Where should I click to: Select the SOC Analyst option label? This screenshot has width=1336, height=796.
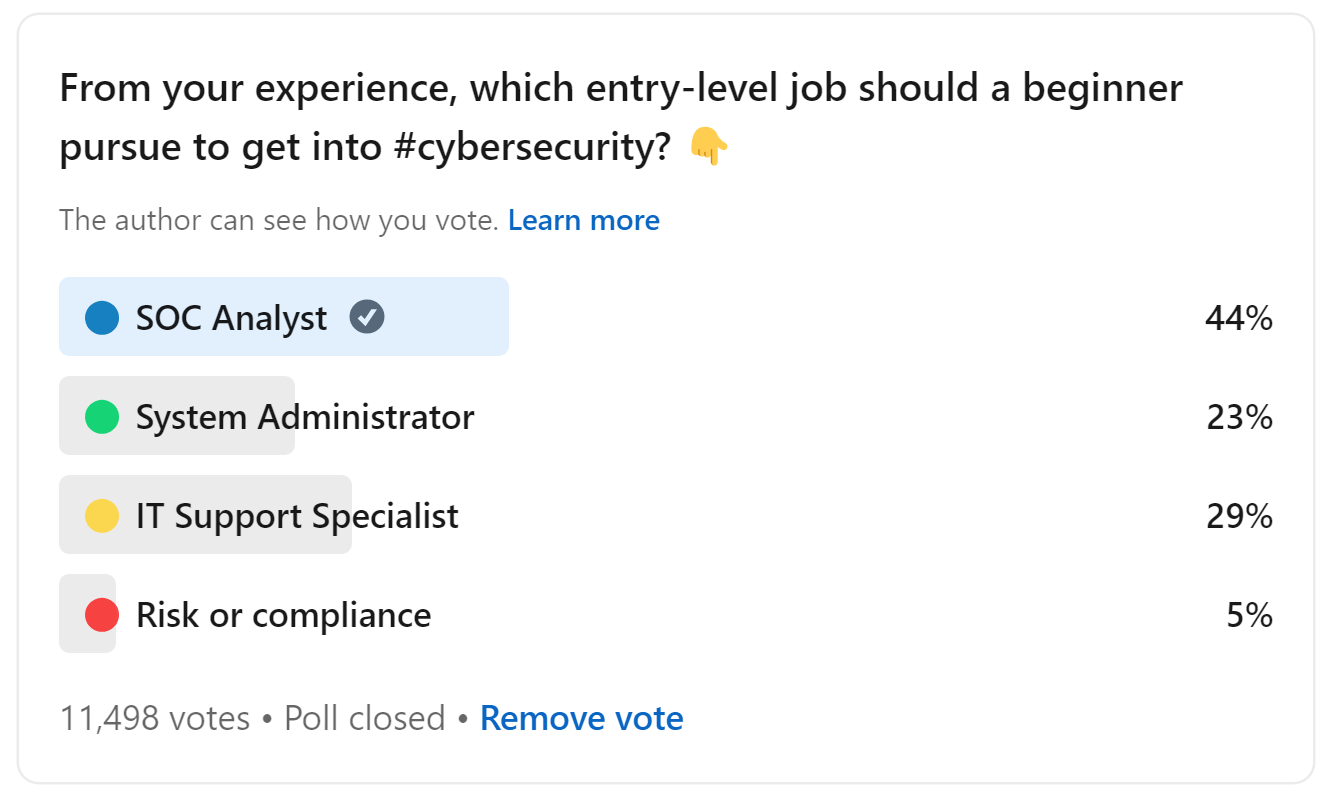click(x=231, y=318)
